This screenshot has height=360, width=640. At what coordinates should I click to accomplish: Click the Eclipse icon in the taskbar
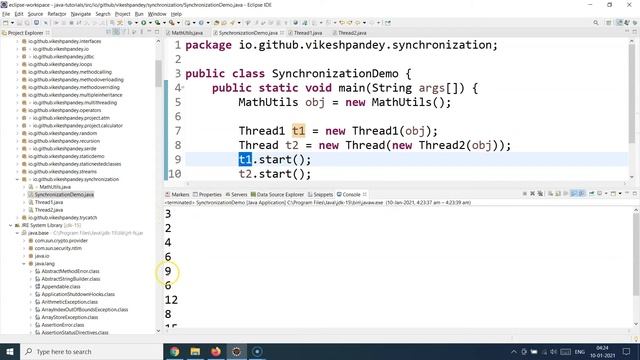pos(236,351)
